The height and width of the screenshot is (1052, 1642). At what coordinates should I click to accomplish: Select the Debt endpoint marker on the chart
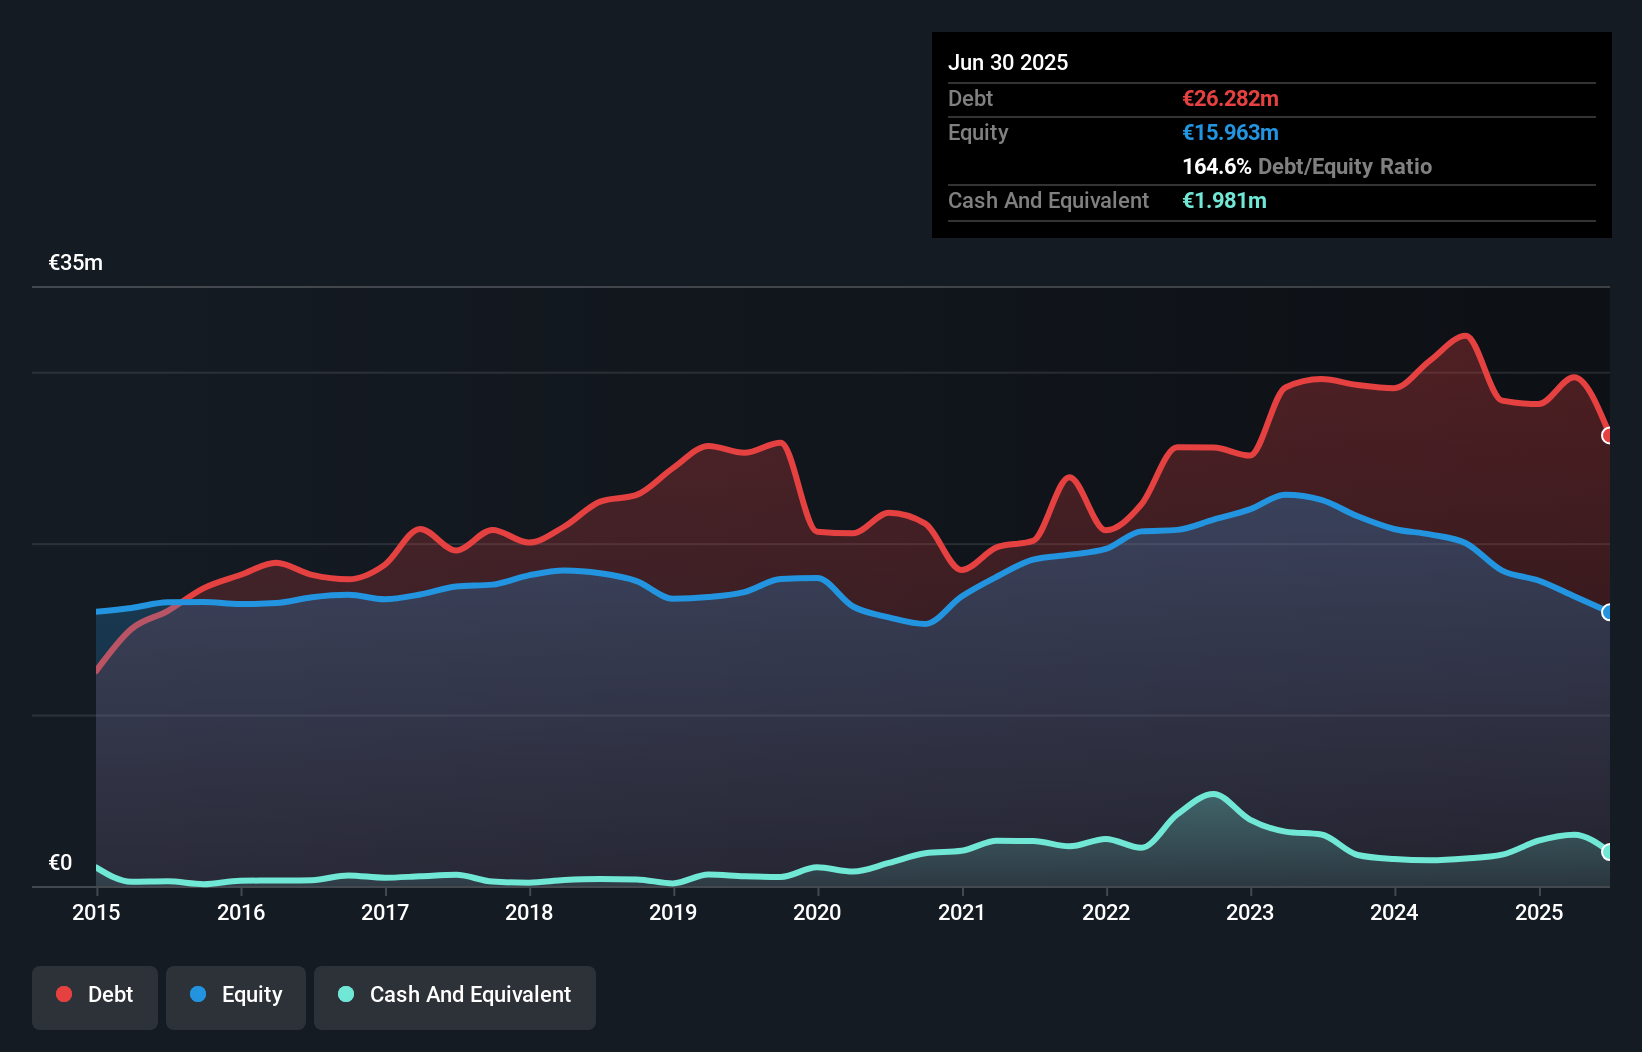pyautogui.click(x=1607, y=436)
